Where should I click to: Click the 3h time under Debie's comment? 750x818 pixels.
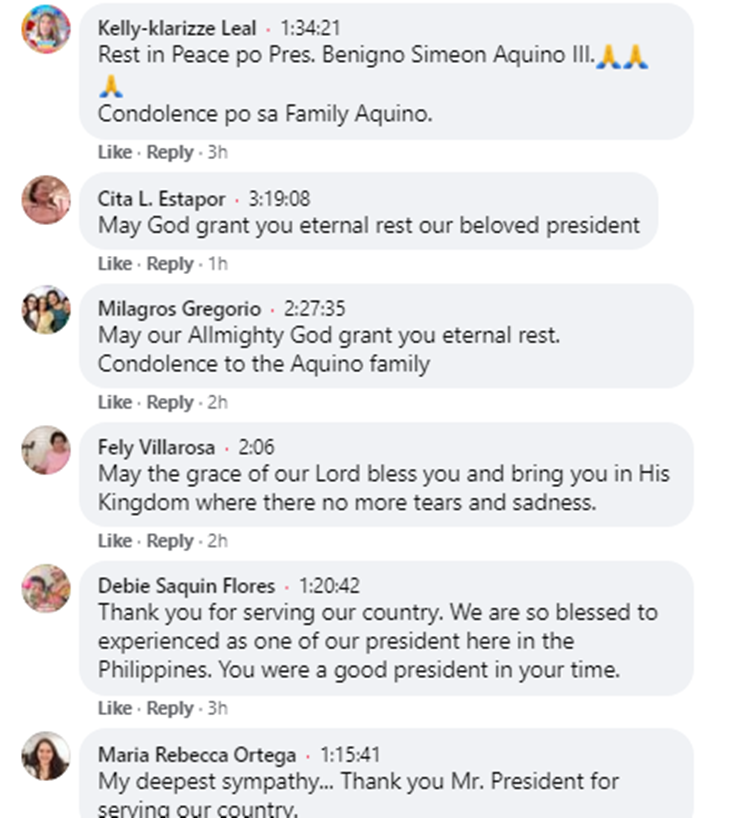pos(215,709)
